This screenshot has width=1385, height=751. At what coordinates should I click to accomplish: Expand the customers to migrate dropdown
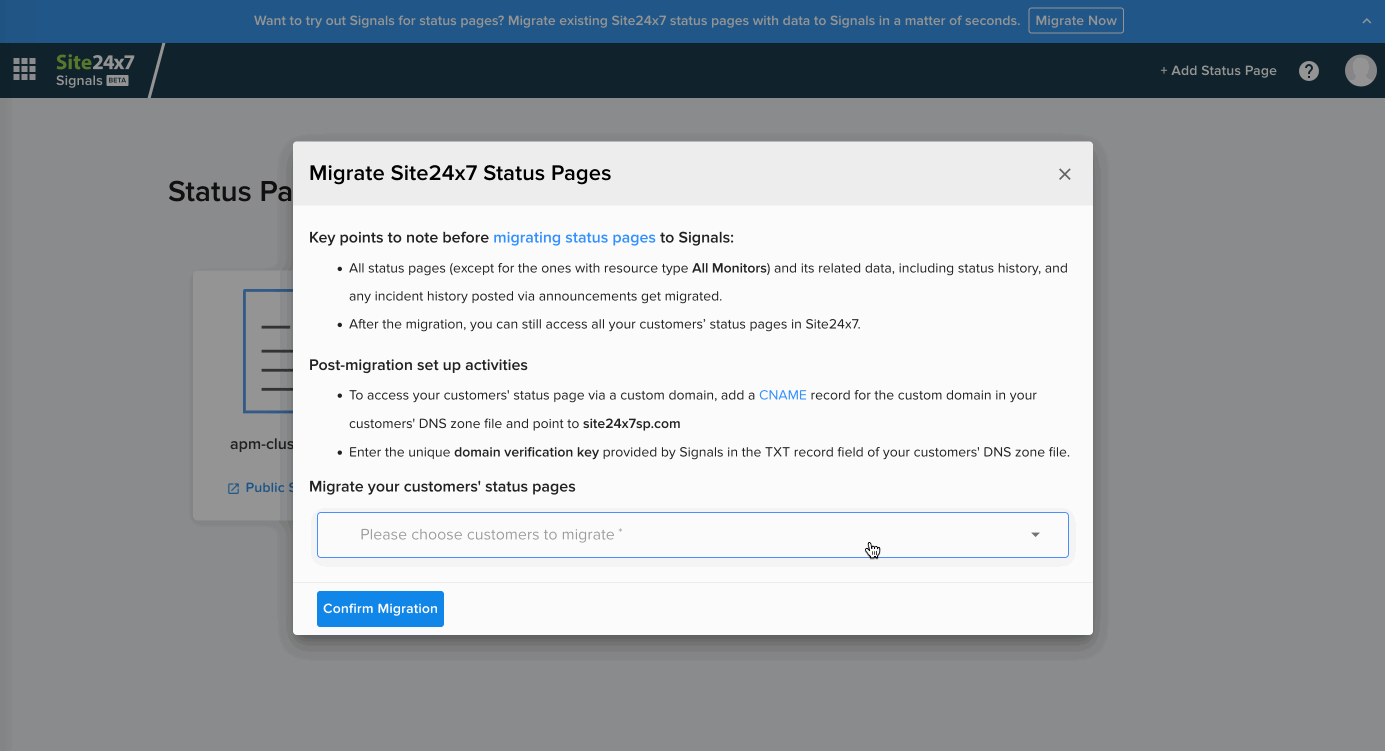(693, 534)
